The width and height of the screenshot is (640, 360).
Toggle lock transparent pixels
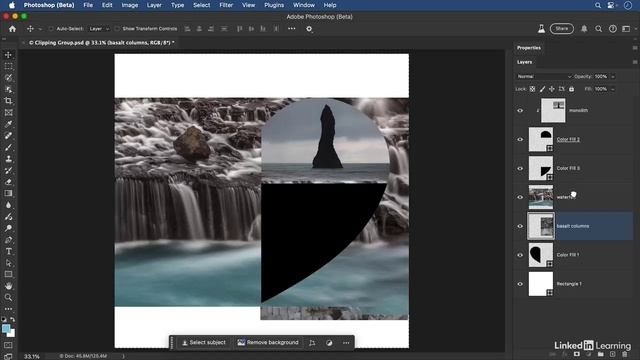(x=532, y=89)
